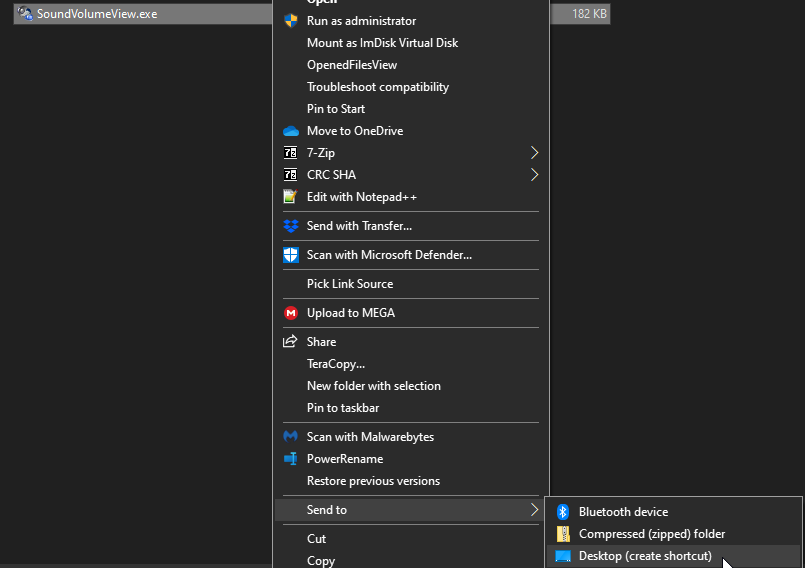Click the Microsoft Defender shield icon

pos(291,255)
